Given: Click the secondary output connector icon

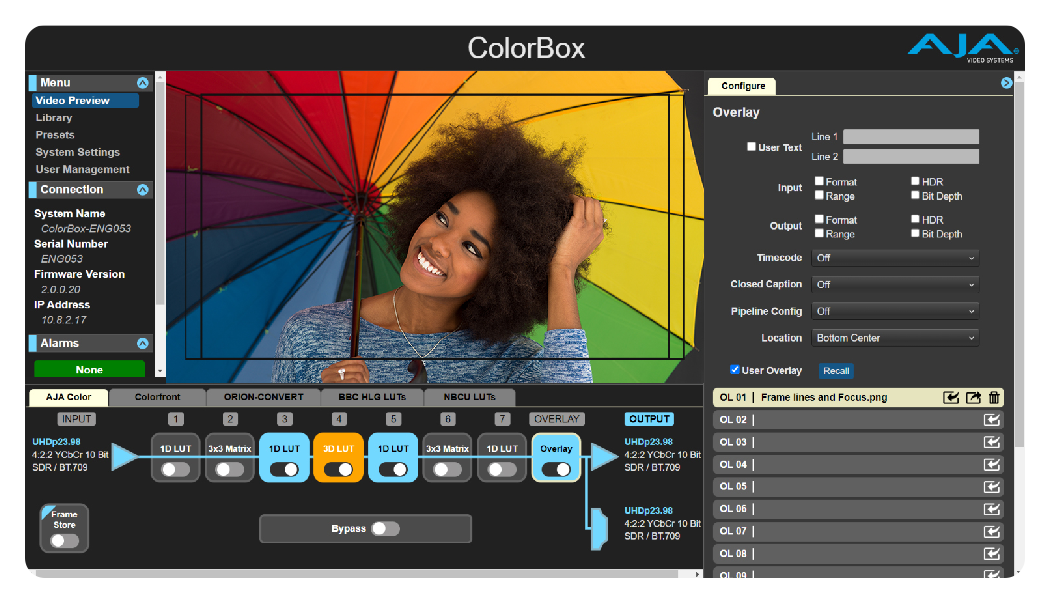Looking at the screenshot, I should [x=599, y=529].
